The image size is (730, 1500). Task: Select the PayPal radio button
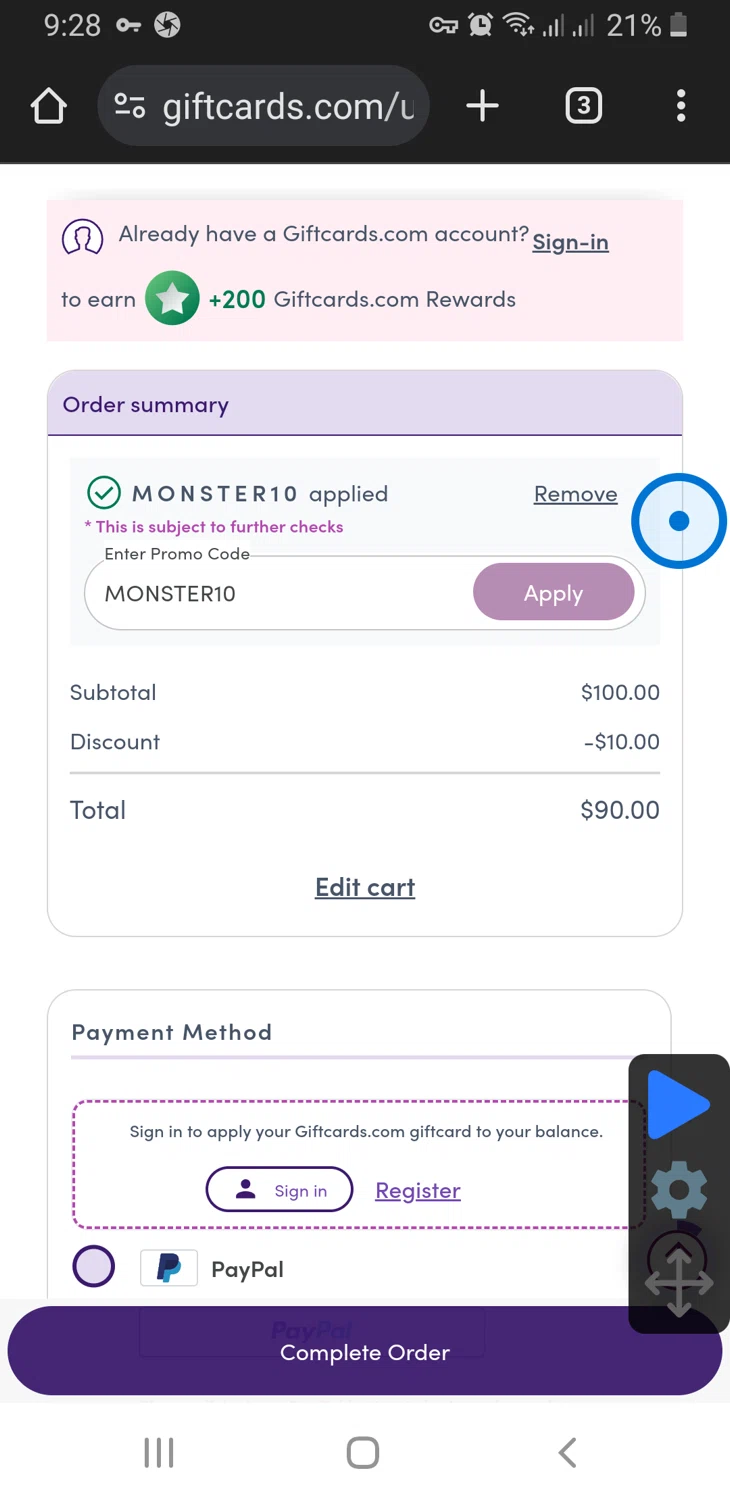94,1267
